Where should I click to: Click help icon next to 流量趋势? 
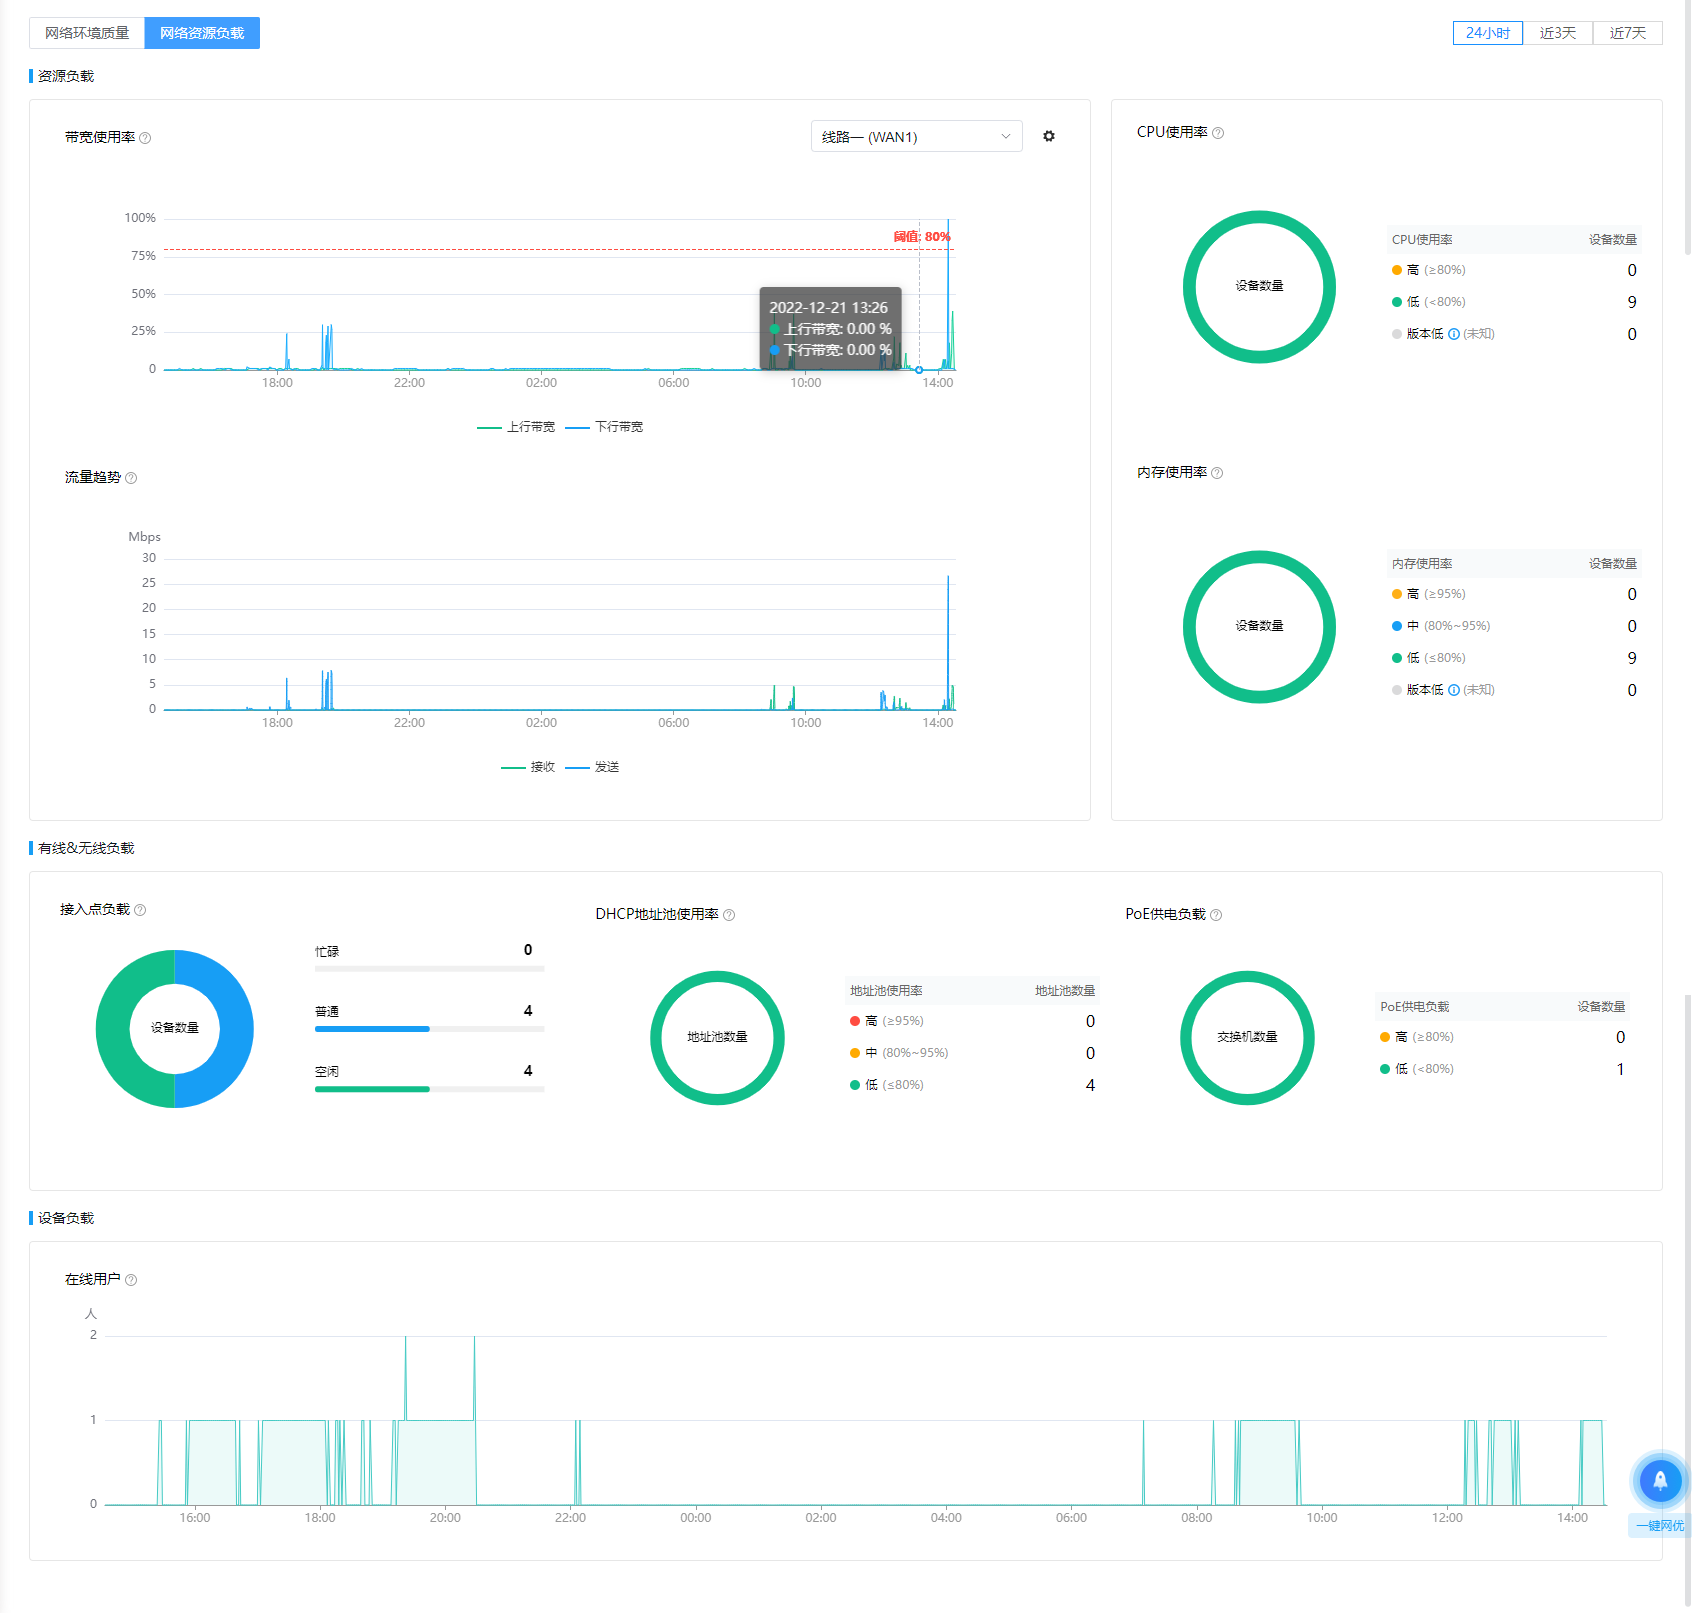tap(131, 478)
